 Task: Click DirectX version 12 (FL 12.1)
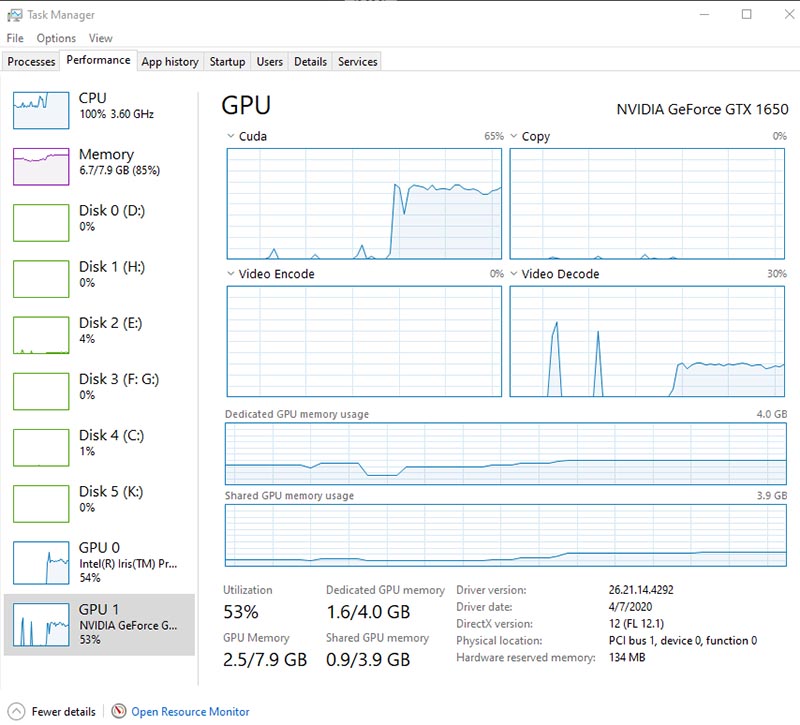[x=636, y=623]
